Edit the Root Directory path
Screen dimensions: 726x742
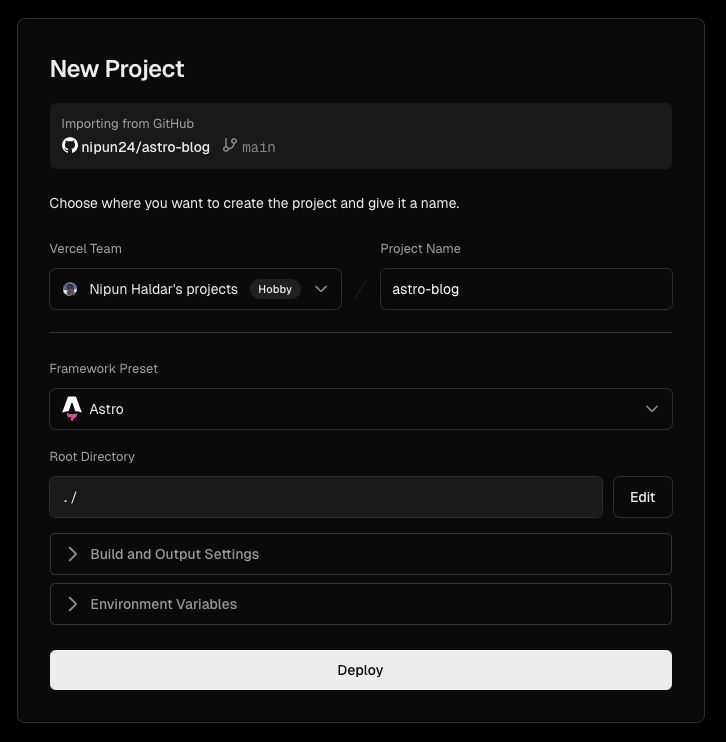tap(643, 497)
